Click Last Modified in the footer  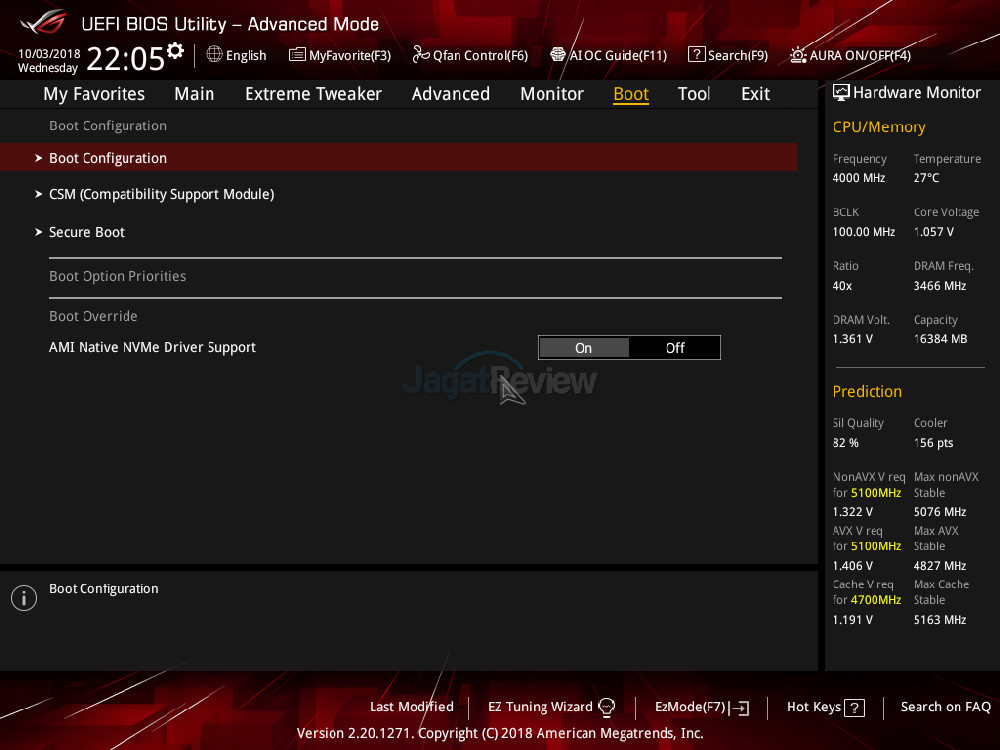coord(411,707)
